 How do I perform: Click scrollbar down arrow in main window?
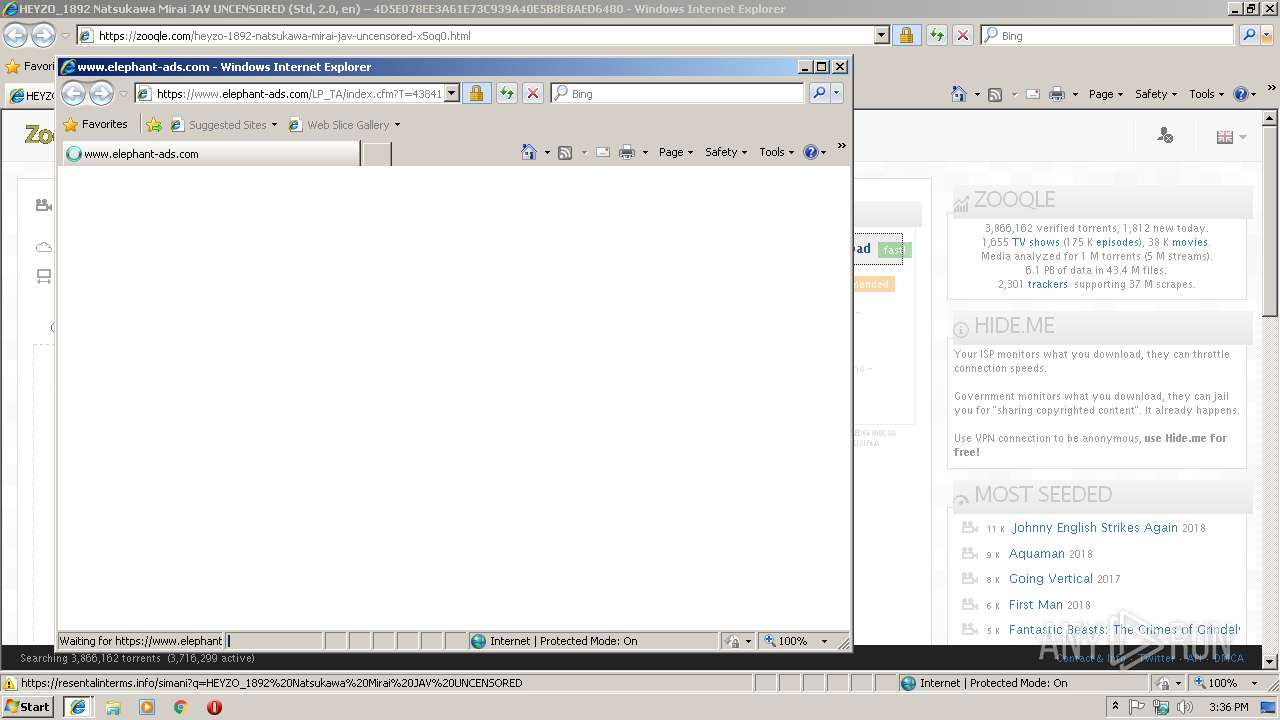pyautogui.click(x=1271, y=661)
